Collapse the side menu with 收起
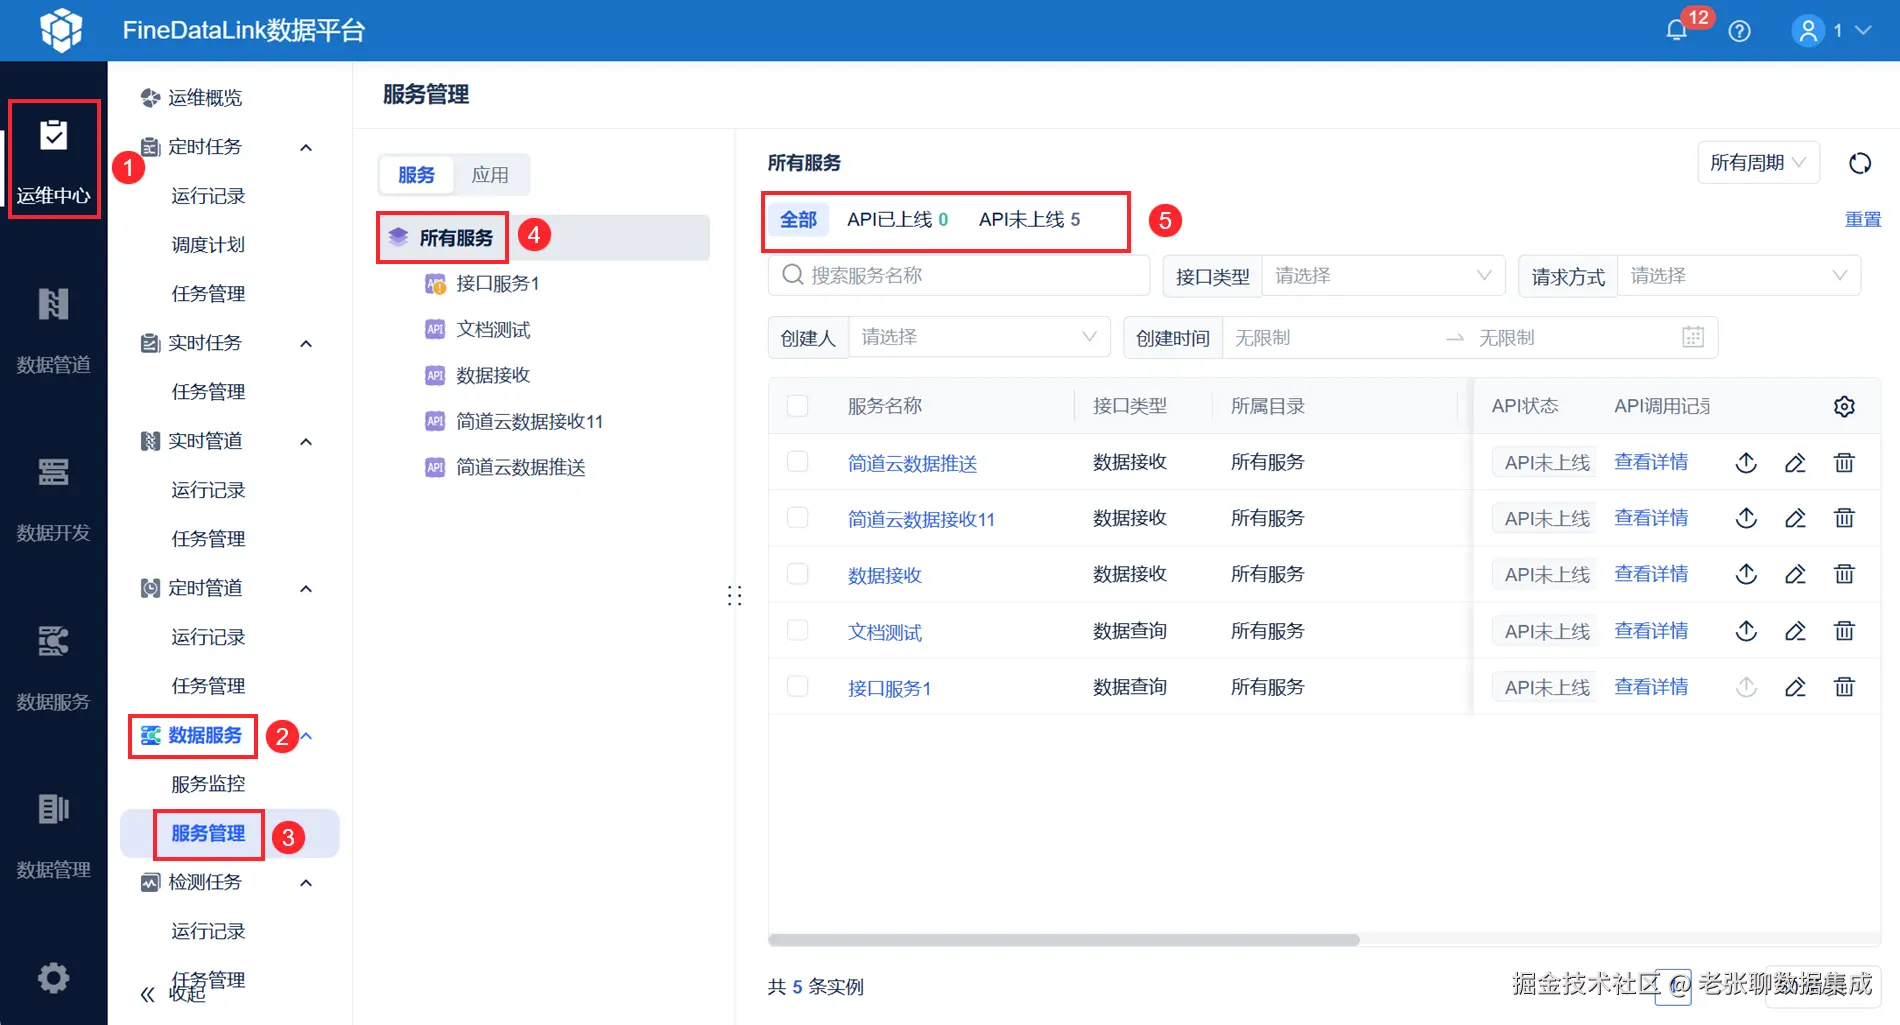 173,993
